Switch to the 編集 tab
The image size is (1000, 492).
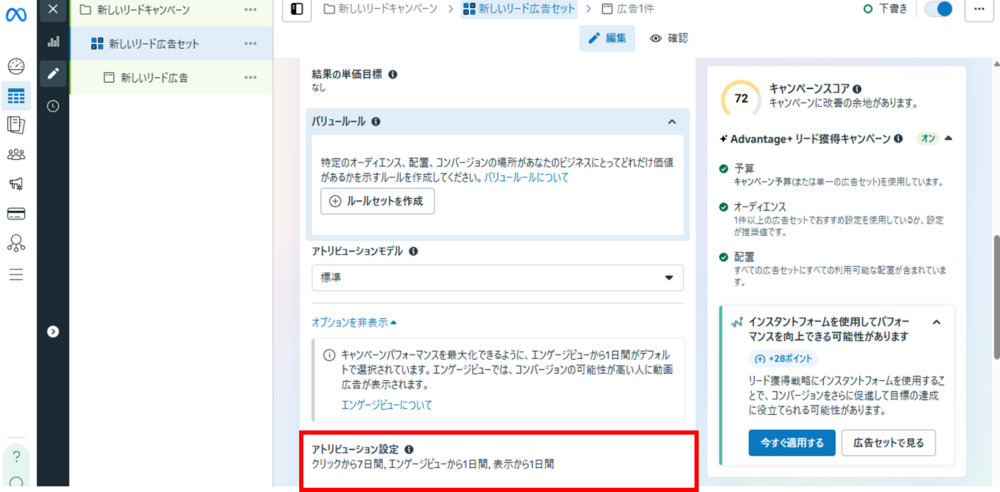click(x=607, y=38)
